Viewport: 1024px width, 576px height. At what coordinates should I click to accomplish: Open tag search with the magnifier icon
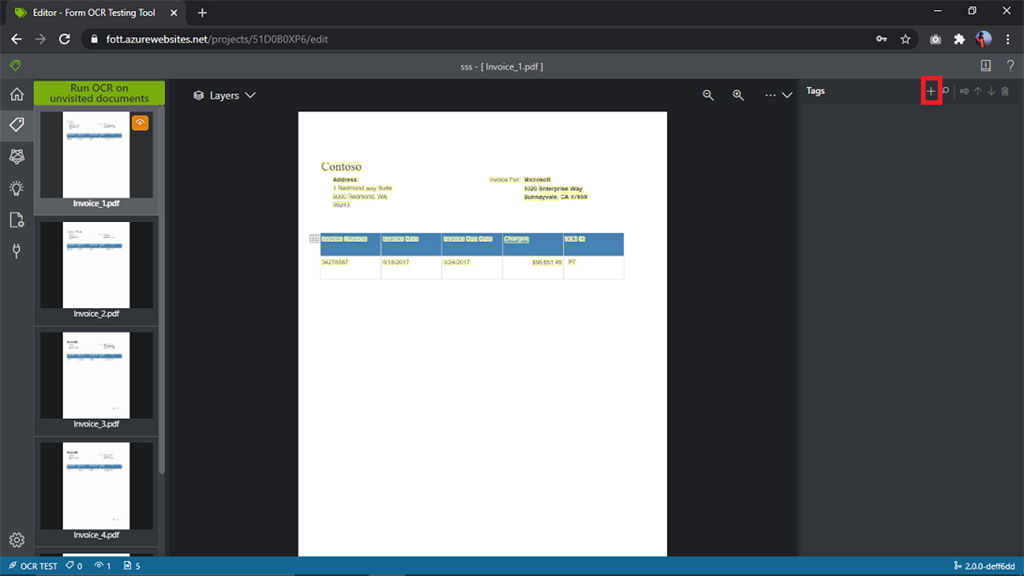(x=945, y=90)
